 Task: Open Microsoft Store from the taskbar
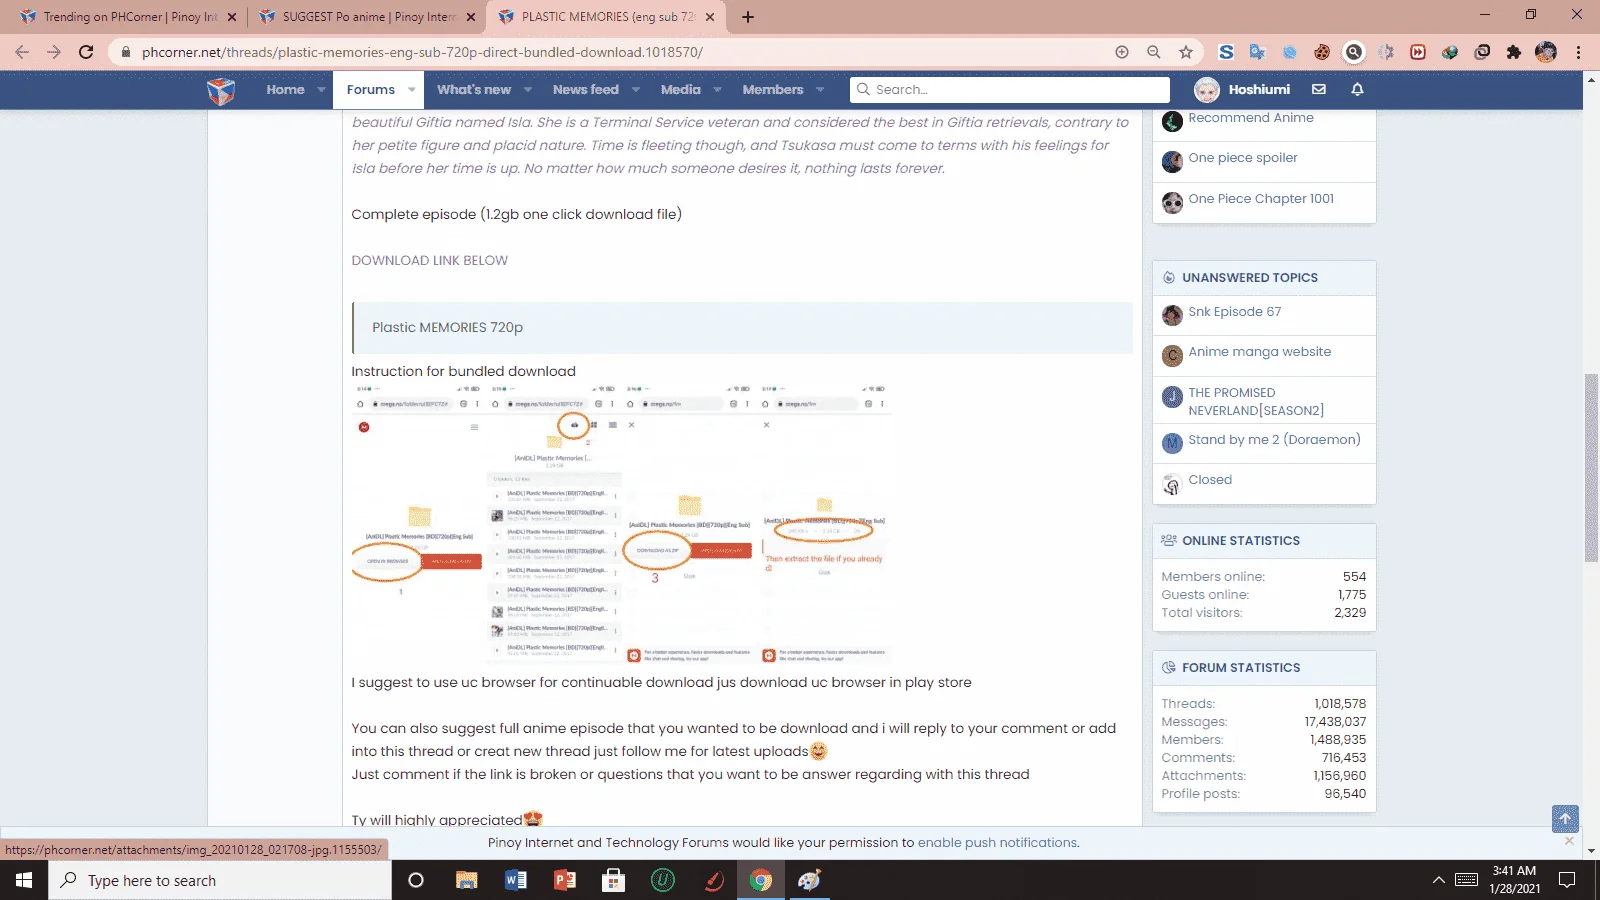614,880
